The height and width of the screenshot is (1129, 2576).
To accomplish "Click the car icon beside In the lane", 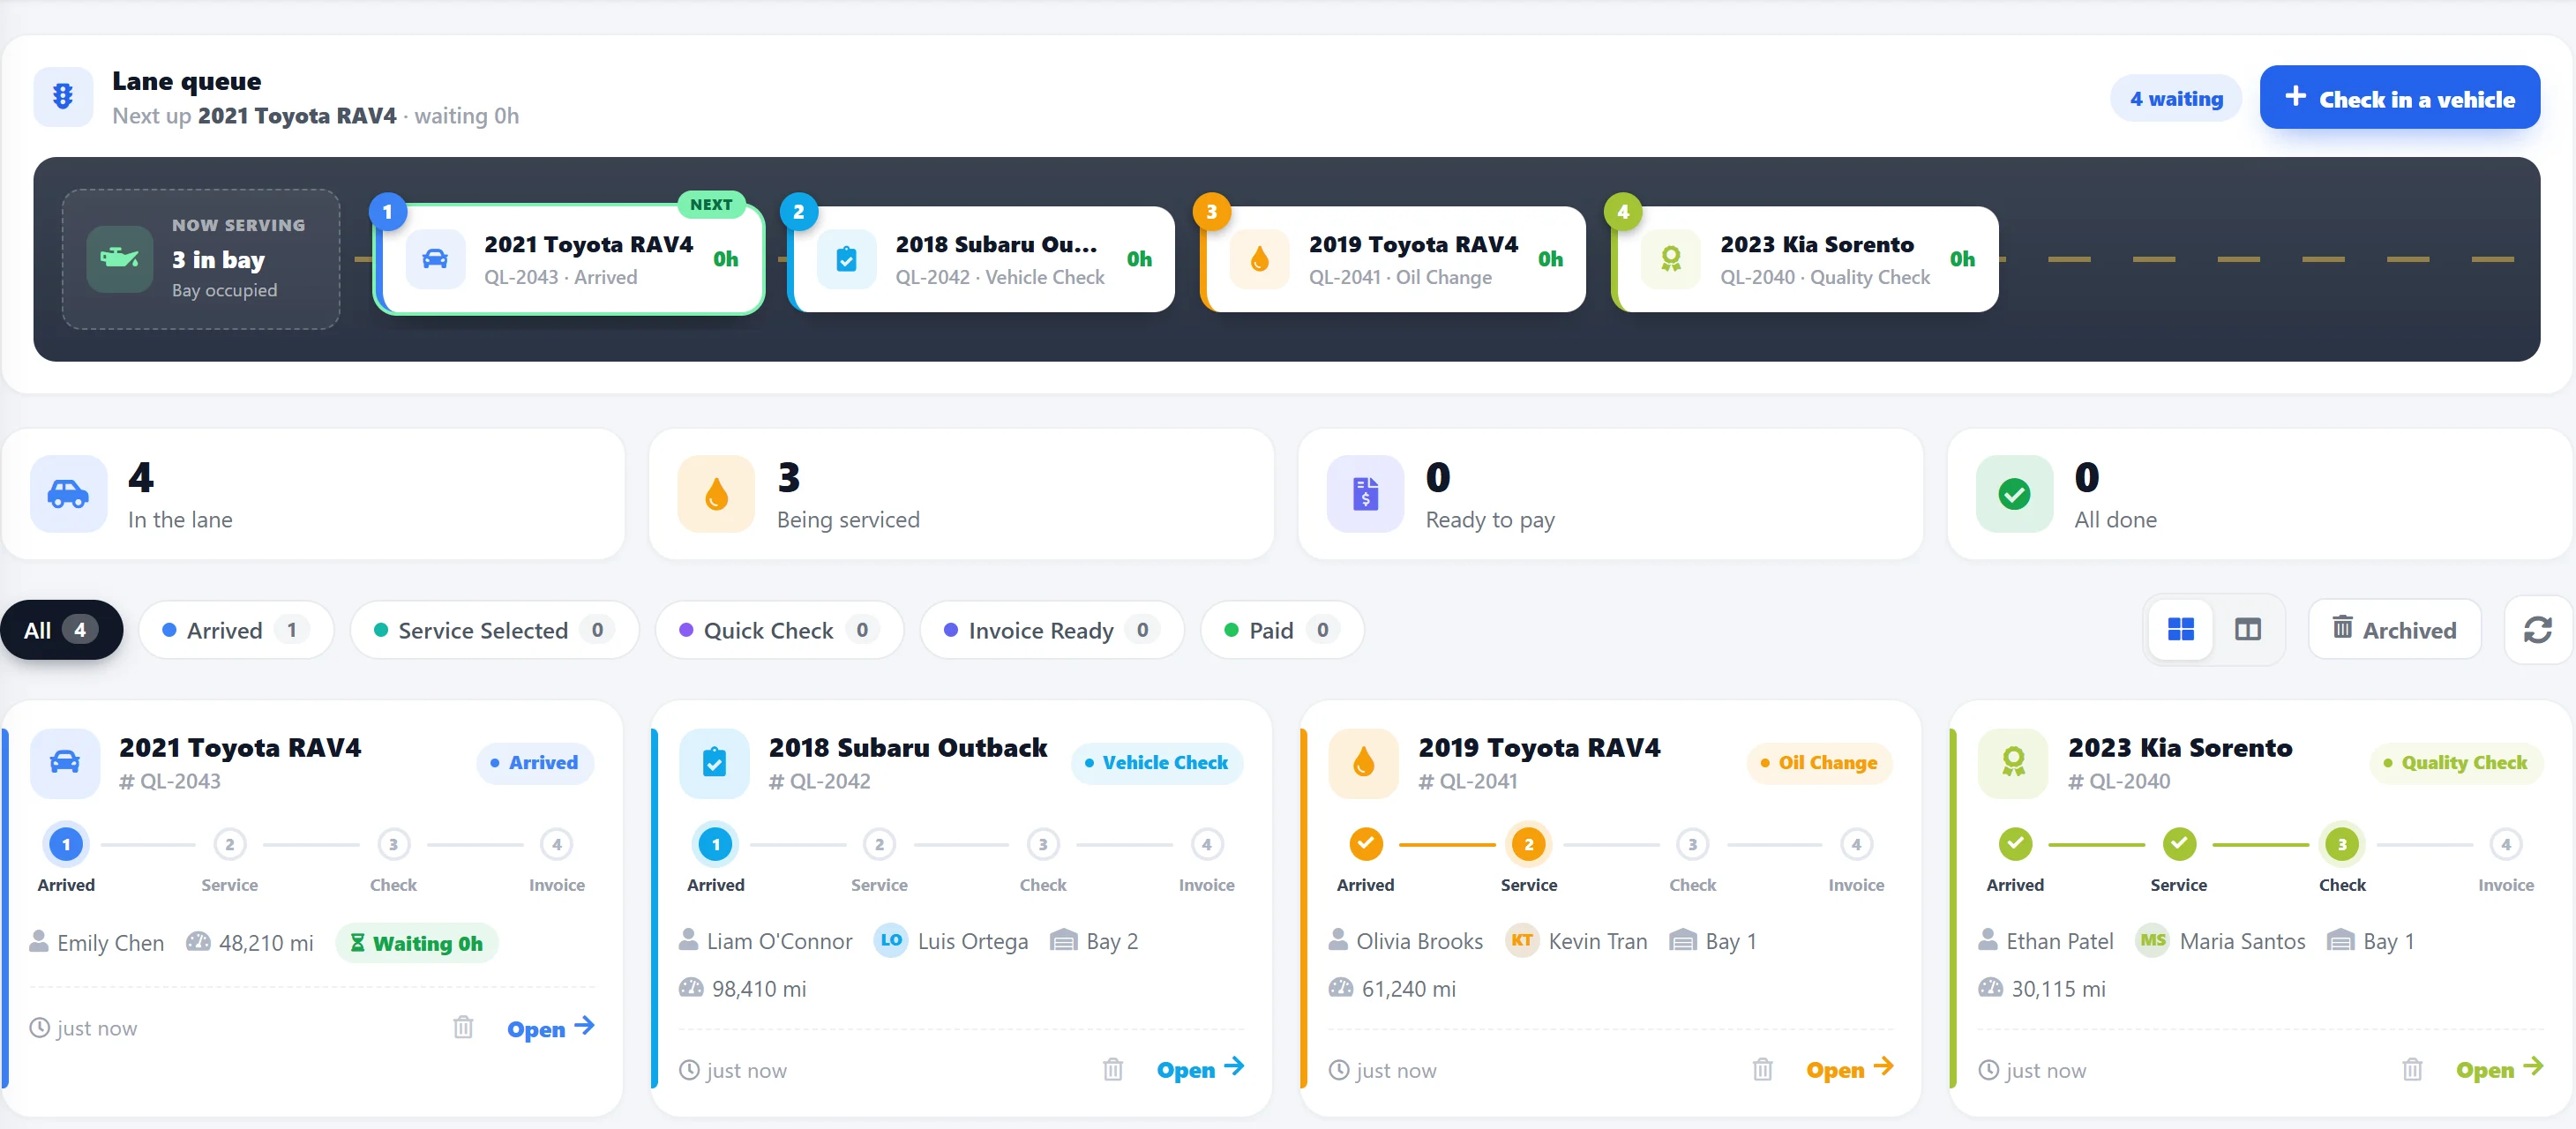I will coord(68,494).
